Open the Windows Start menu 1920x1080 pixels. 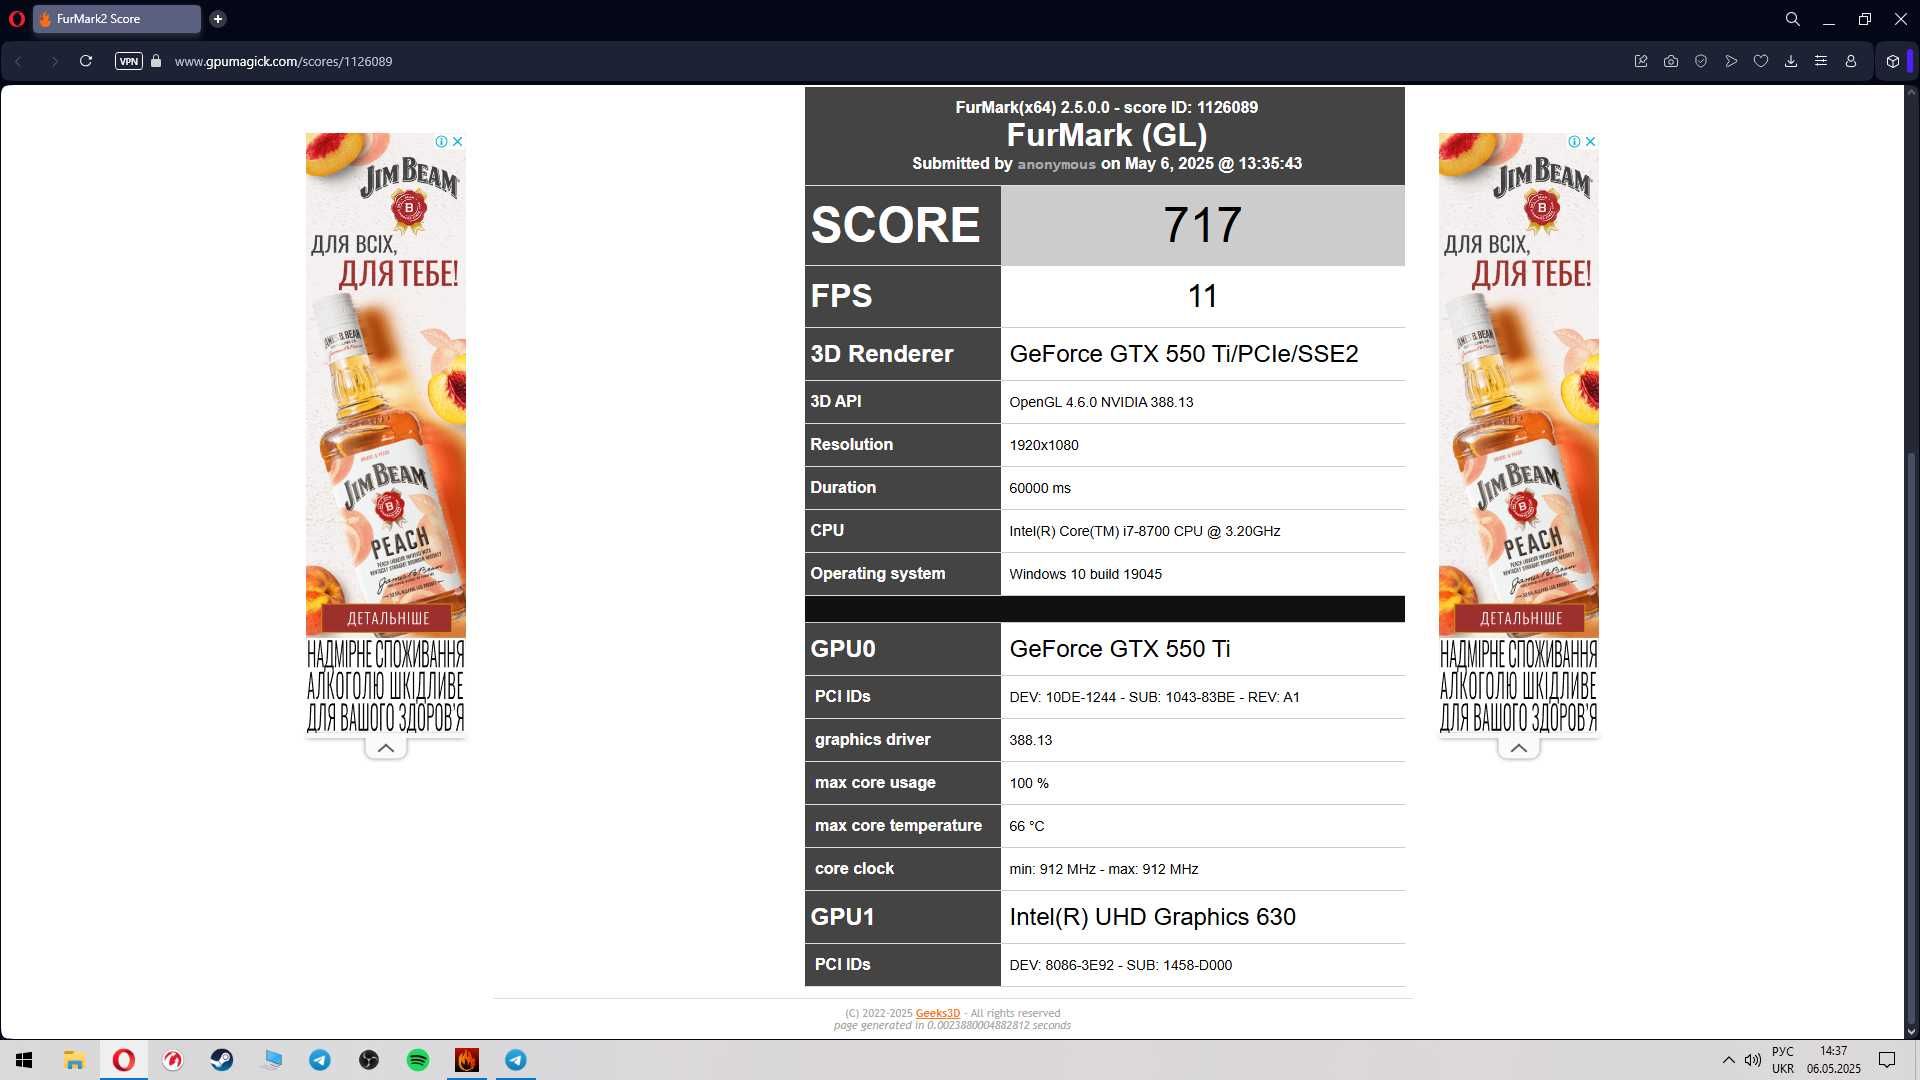tap(24, 1060)
